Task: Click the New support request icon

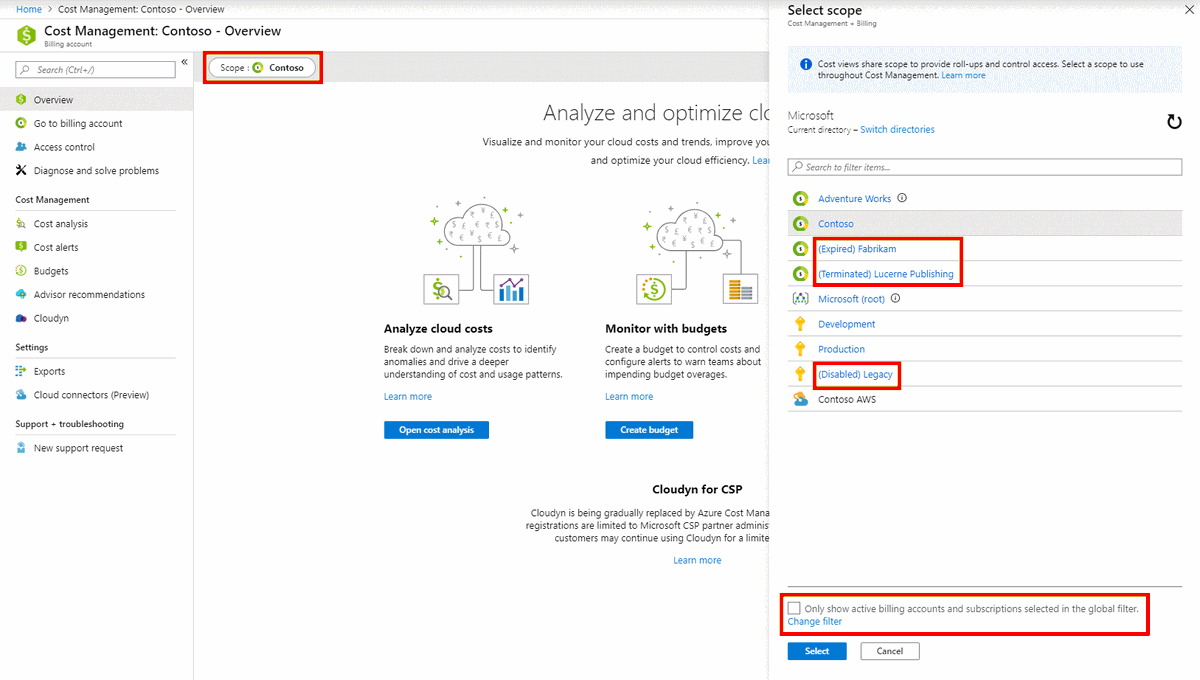Action: [x=22, y=448]
